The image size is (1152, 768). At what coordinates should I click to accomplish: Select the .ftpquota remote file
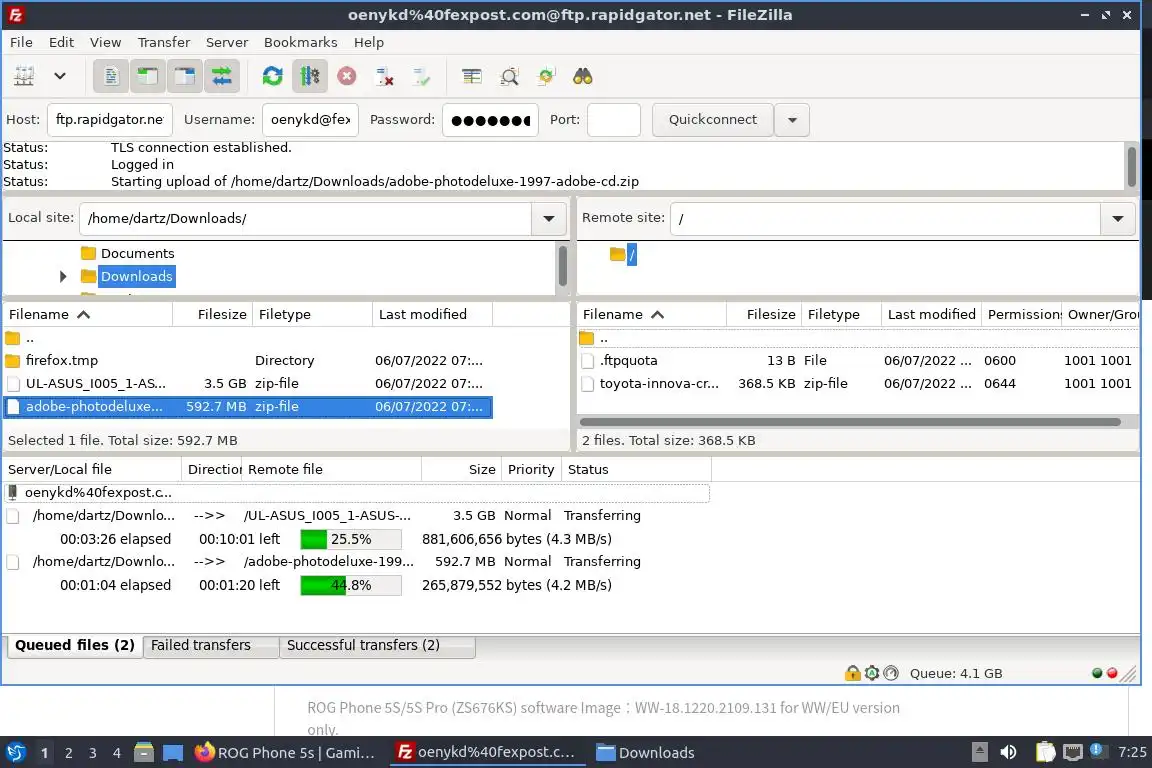point(857,361)
